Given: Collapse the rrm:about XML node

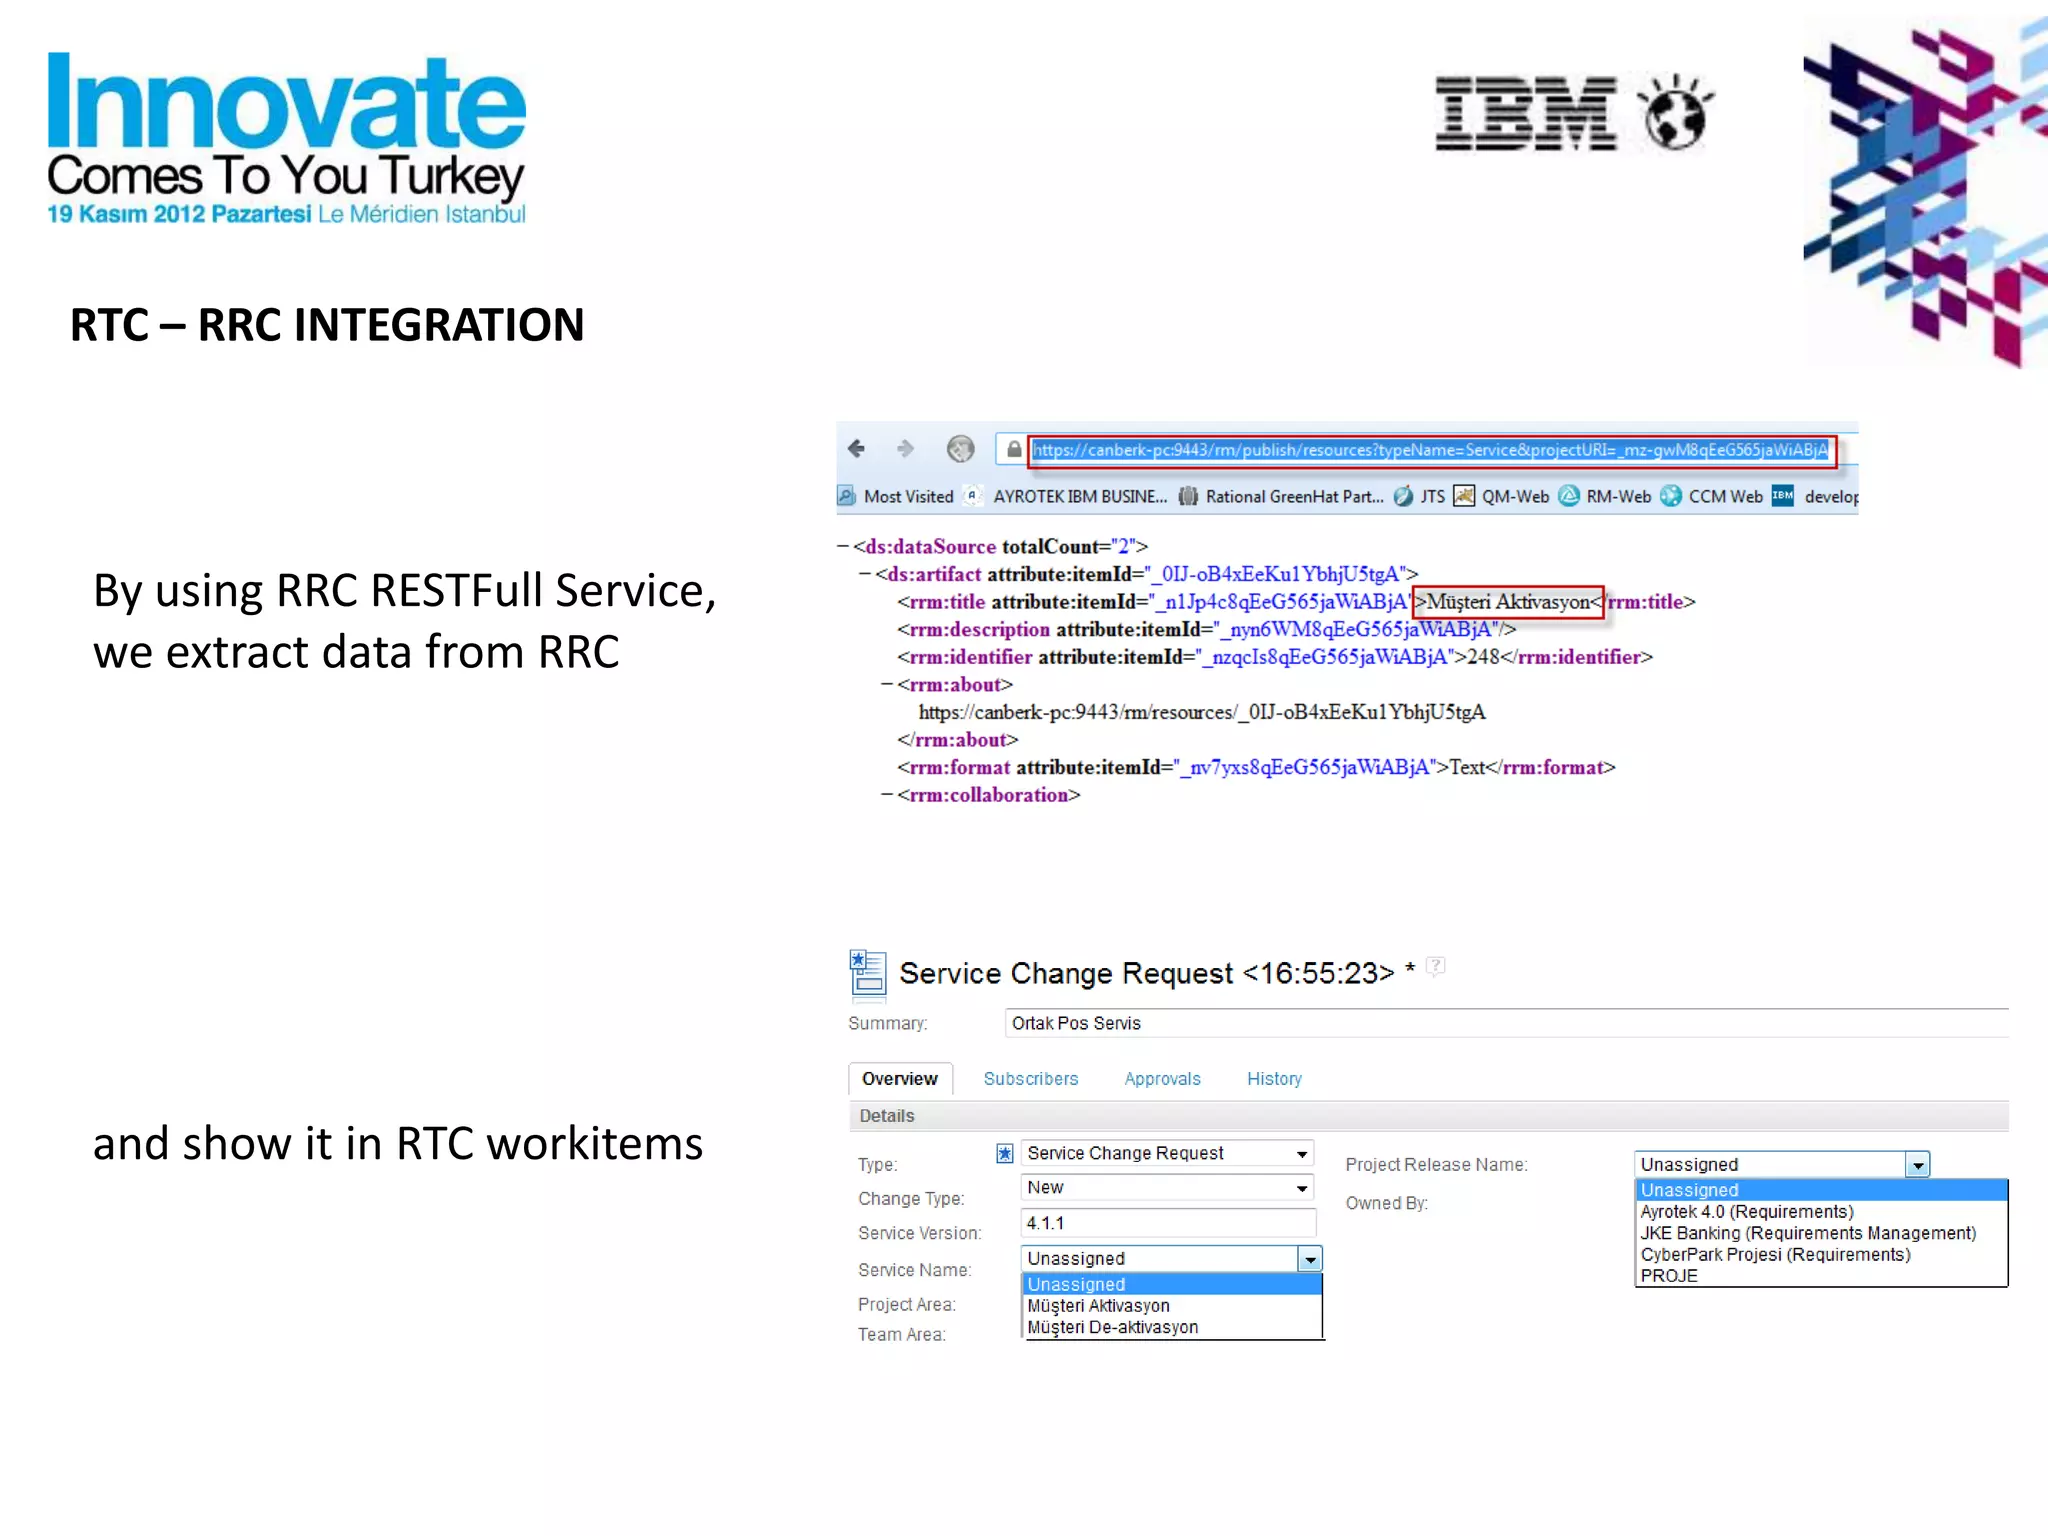Looking at the screenshot, I should tap(887, 684).
